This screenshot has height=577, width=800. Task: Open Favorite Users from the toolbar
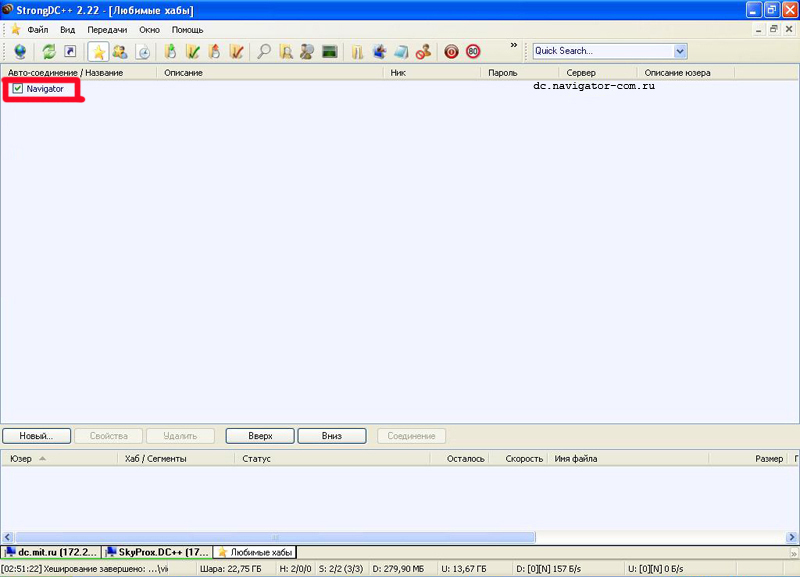tap(120, 51)
